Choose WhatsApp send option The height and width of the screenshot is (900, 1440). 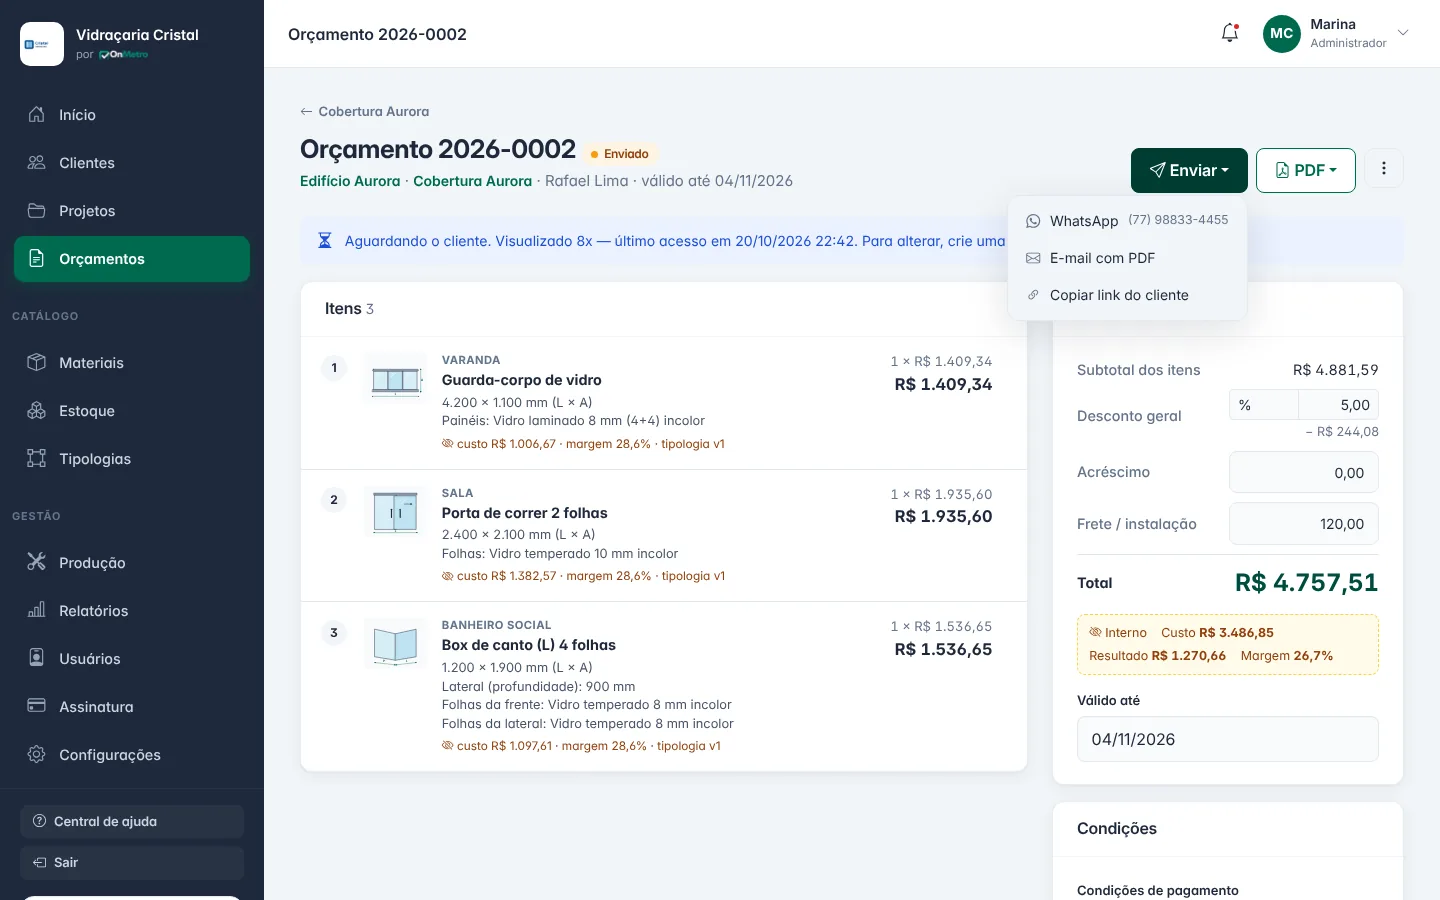click(x=1127, y=221)
